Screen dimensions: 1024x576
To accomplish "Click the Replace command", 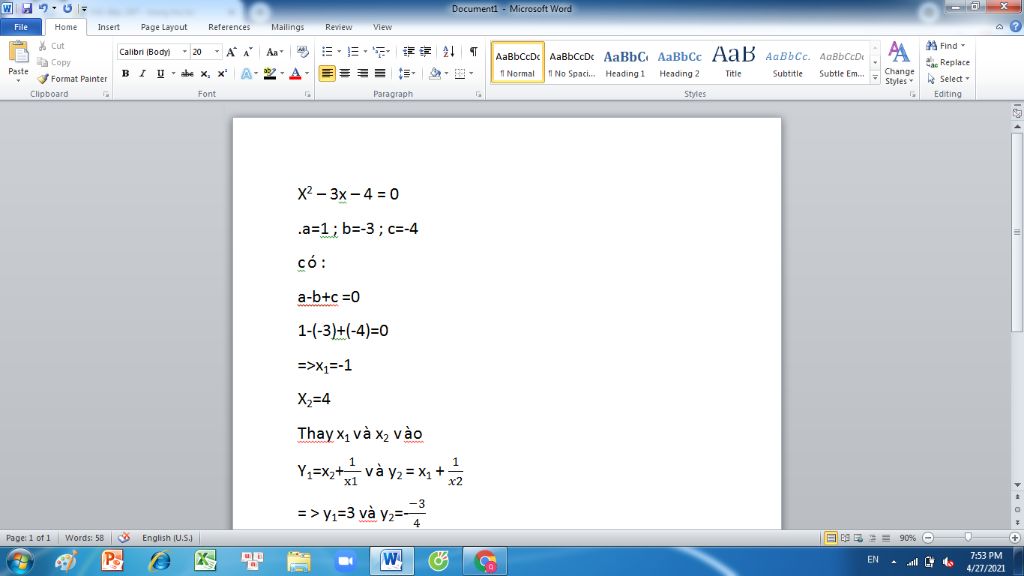I will [x=948, y=62].
